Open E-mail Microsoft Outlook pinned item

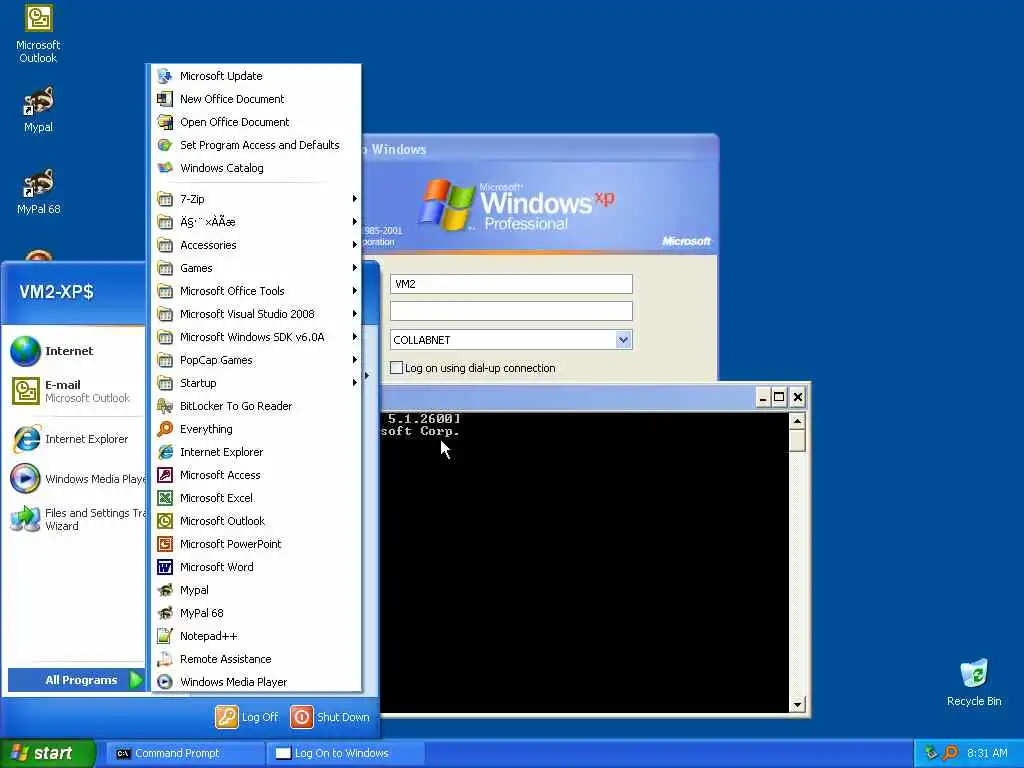(74, 391)
